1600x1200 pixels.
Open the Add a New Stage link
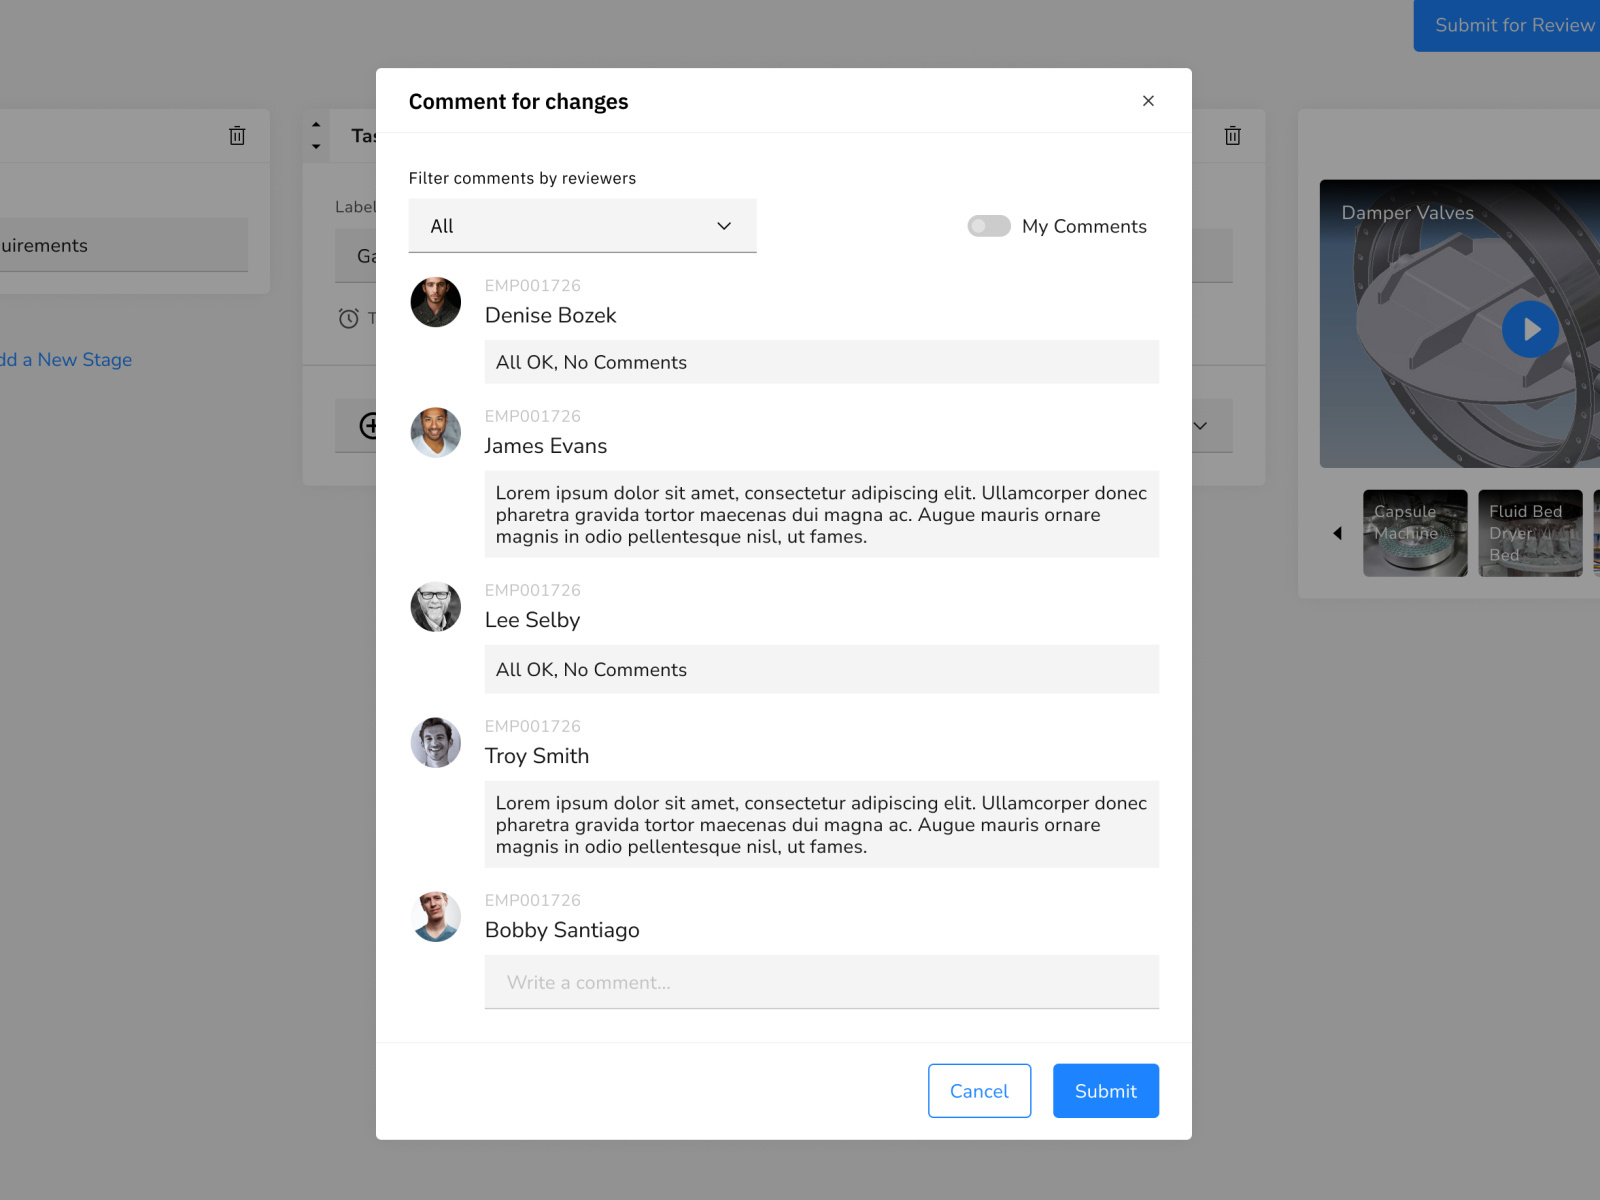click(x=66, y=359)
